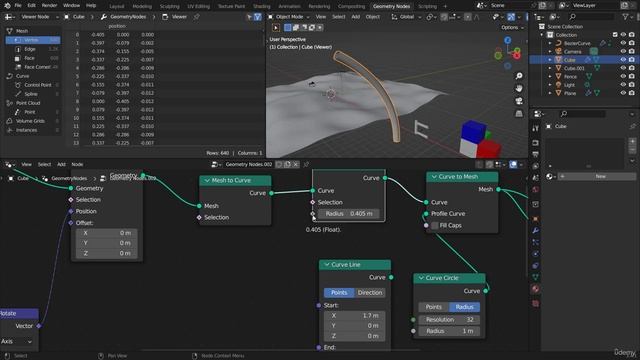Viewport: 640px width, 360px height.
Task: Open the Material properties tab
Action: tap(536, 289)
